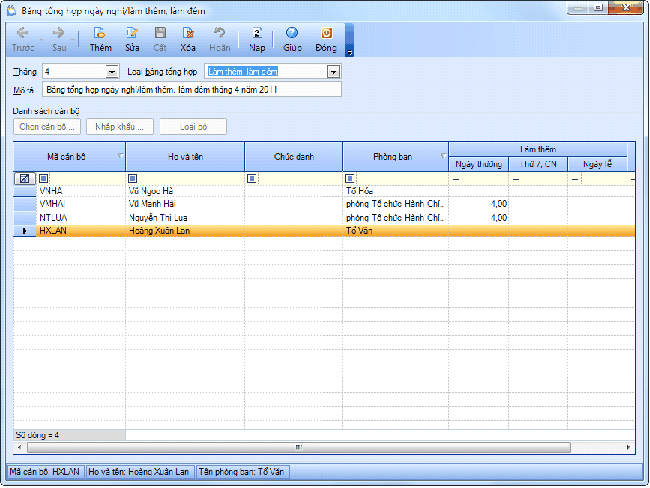Click the Hoãn undo toolbar icon
This screenshot has height=488, width=650.
tap(219, 33)
